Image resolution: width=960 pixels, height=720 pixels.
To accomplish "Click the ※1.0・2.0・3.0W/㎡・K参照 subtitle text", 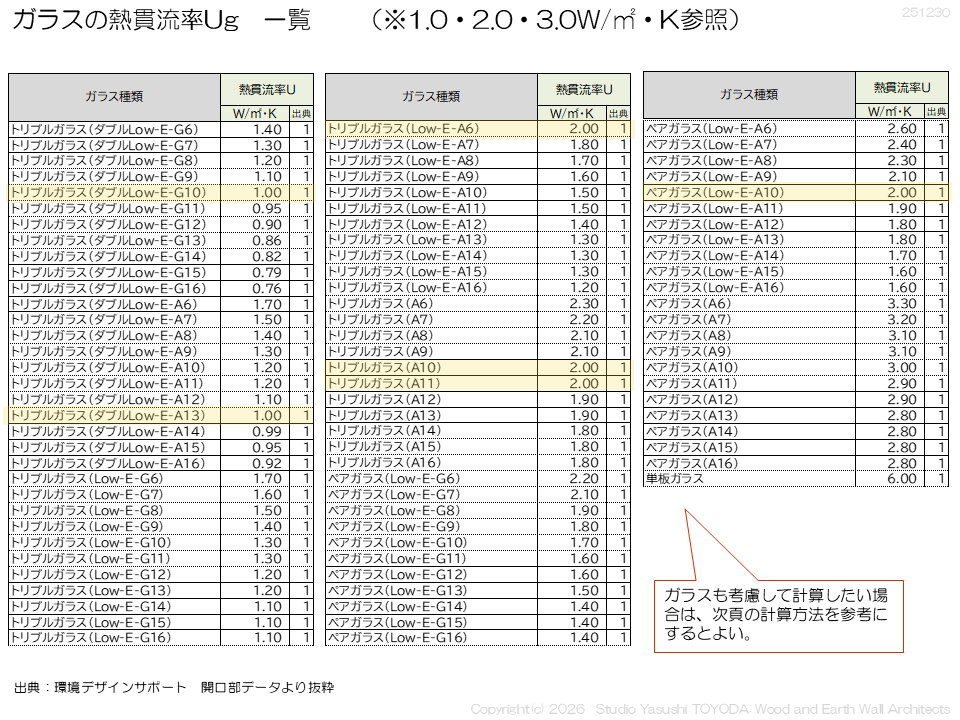I will 556,22.
